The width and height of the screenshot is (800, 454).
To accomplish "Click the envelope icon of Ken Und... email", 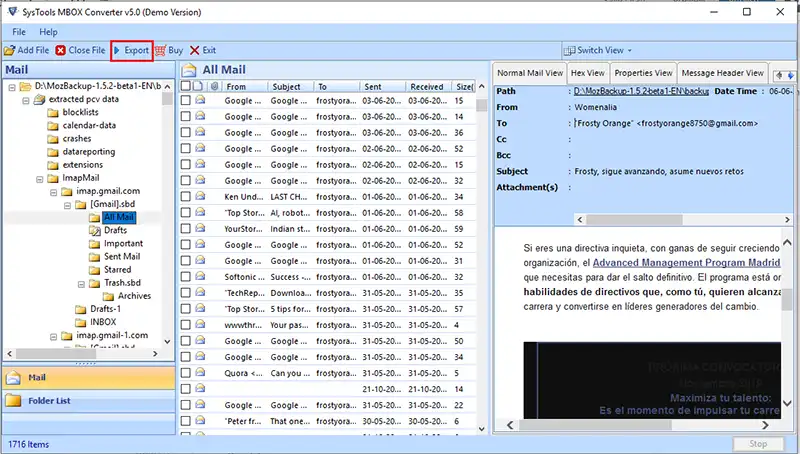I will [200, 196].
